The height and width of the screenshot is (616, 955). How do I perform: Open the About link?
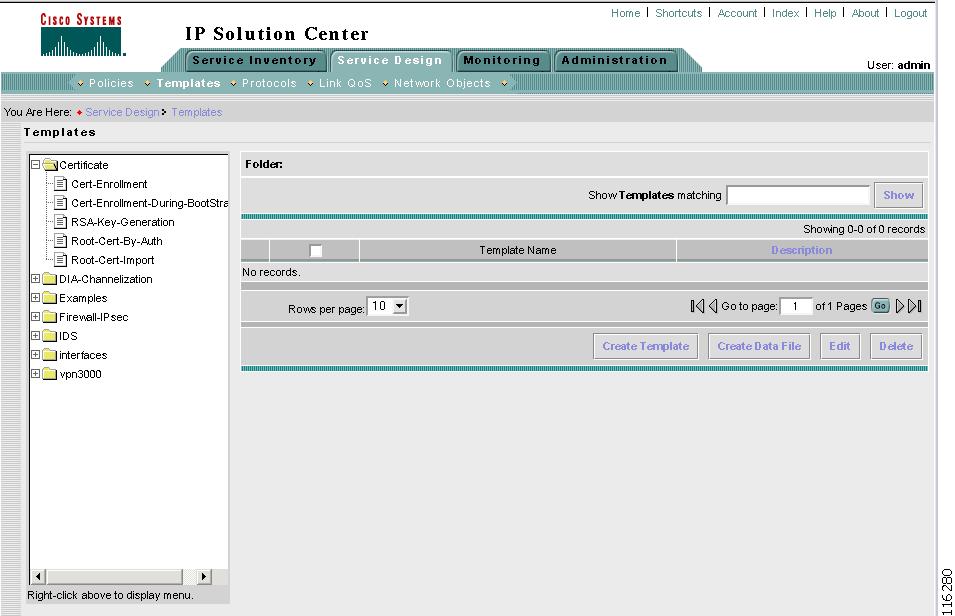coord(865,13)
